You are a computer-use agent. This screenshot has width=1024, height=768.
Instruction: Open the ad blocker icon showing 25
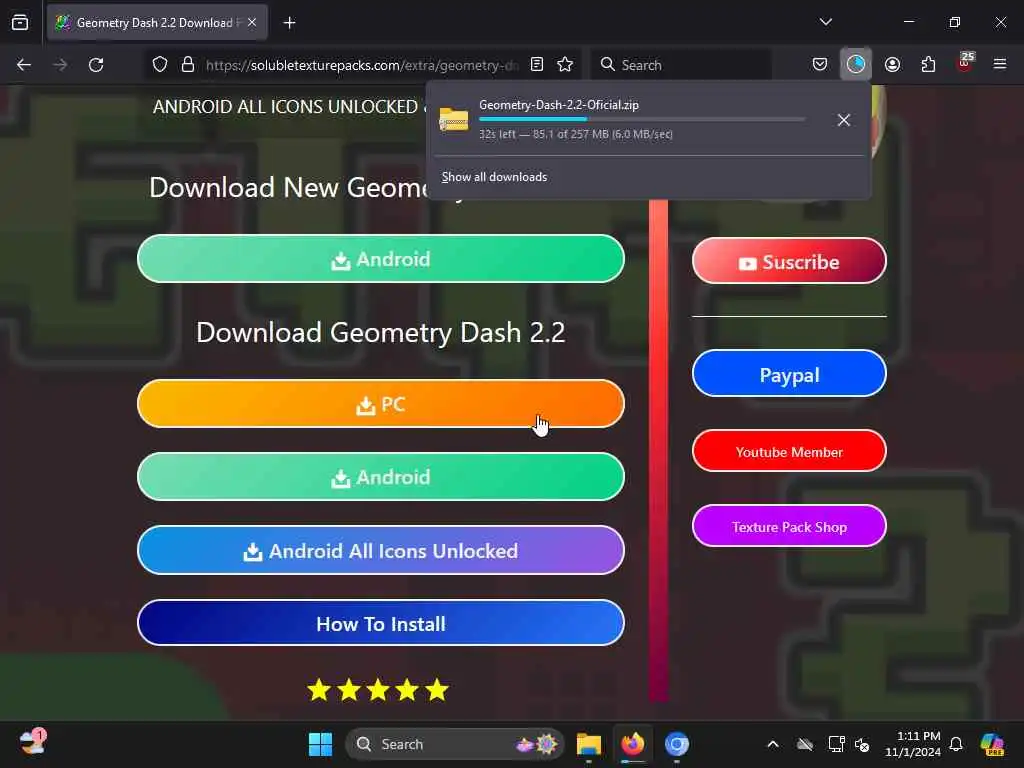tap(965, 63)
